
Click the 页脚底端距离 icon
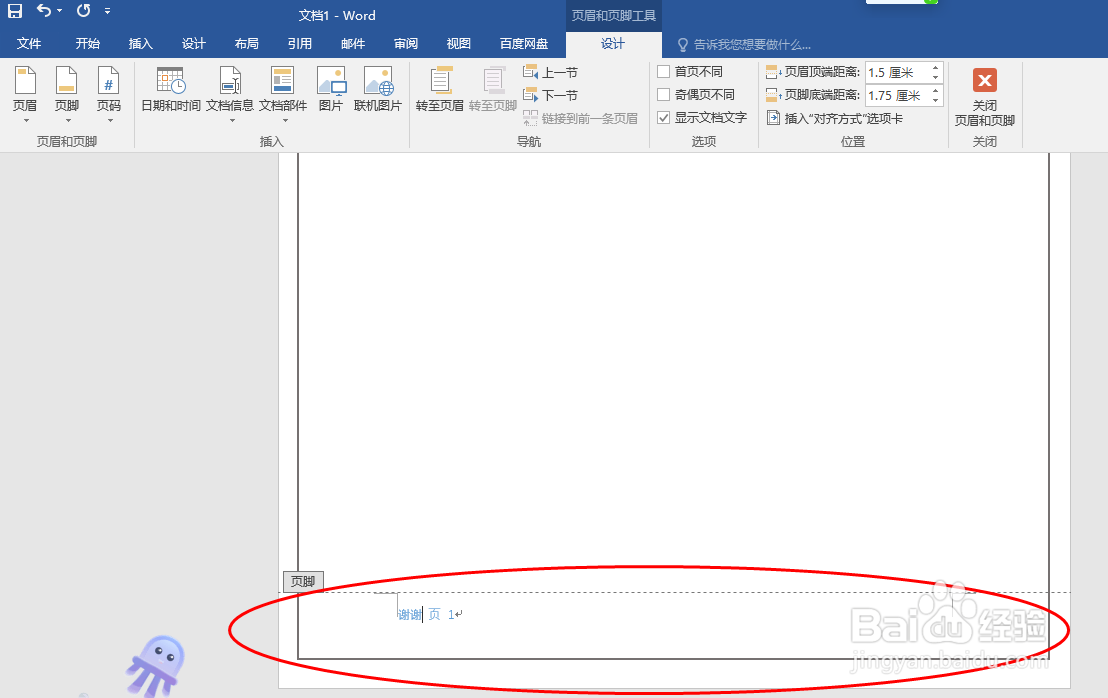click(774, 95)
